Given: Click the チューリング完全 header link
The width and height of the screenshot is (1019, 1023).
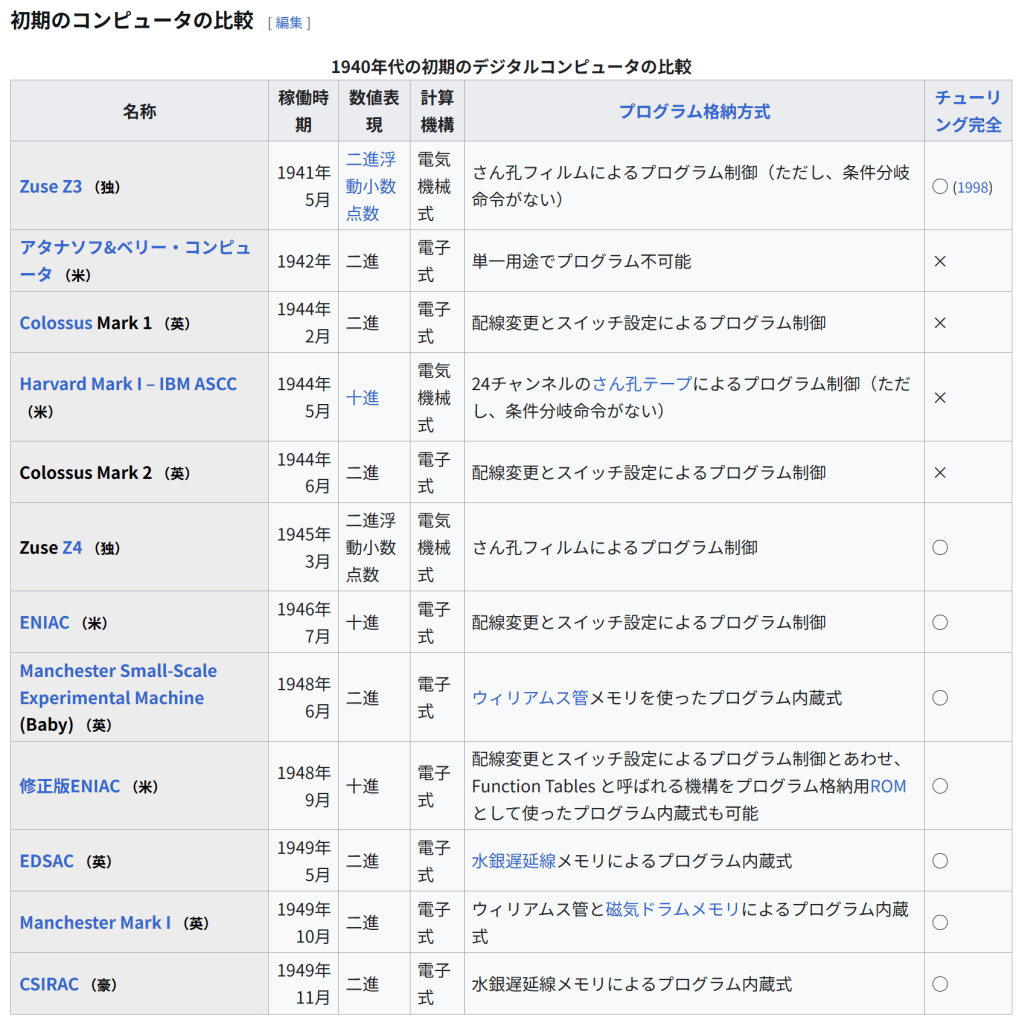Looking at the screenshot, I should [967, 111].
